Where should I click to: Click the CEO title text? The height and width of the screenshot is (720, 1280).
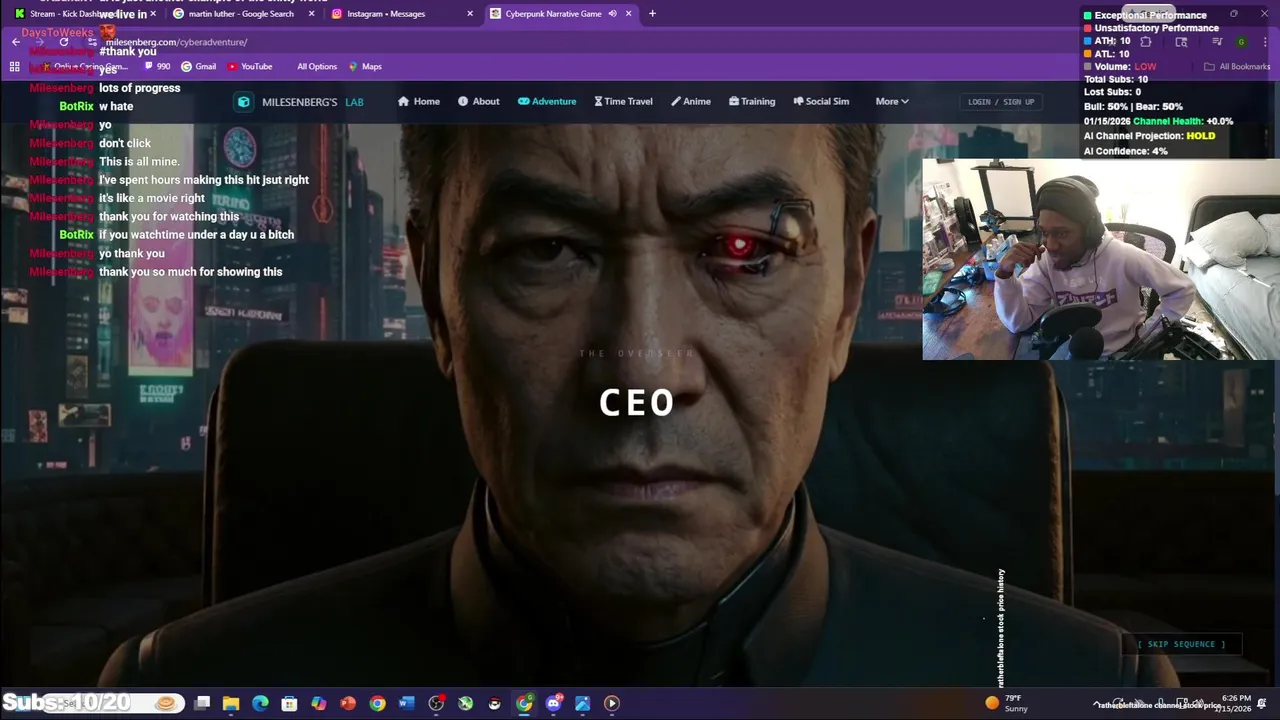tap(637, 403)
